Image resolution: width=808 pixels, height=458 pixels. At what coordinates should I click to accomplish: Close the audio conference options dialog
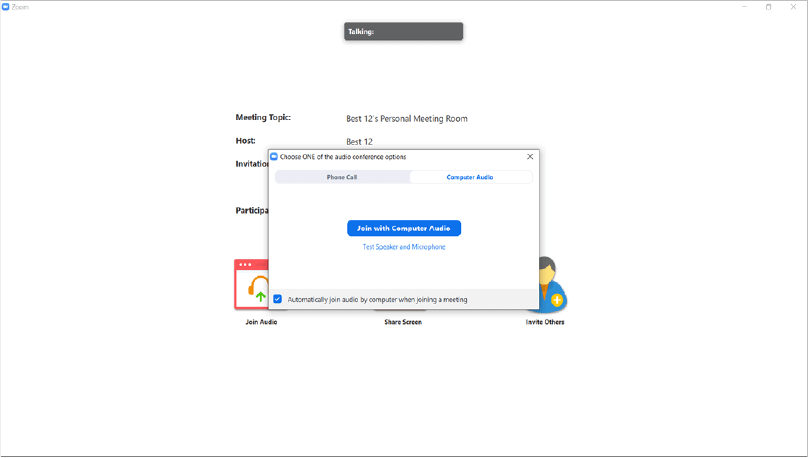530,157
